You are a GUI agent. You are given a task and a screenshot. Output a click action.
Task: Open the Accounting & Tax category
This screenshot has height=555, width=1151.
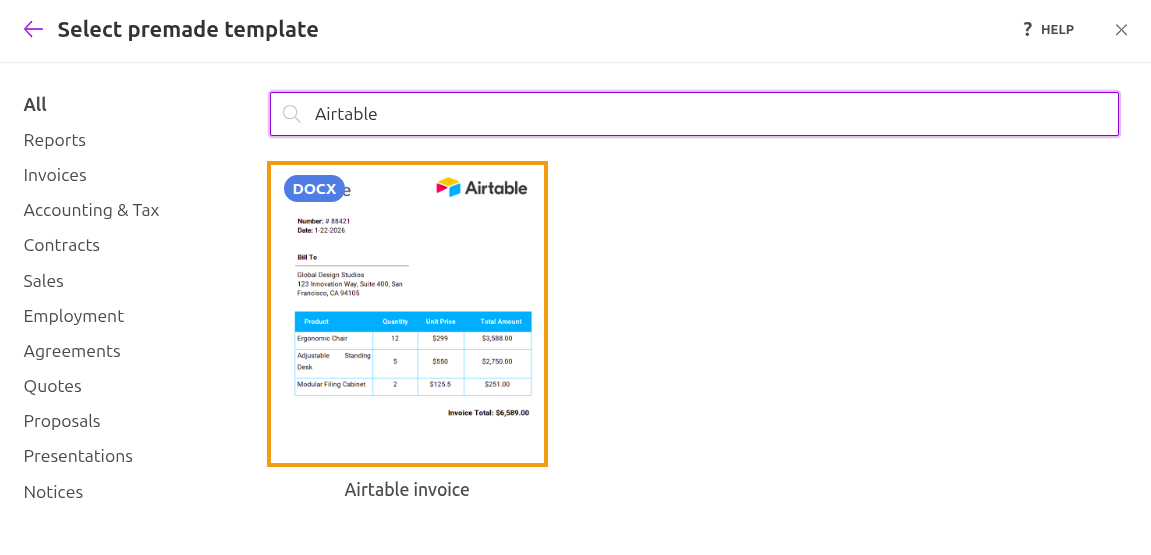coord(91,211)
